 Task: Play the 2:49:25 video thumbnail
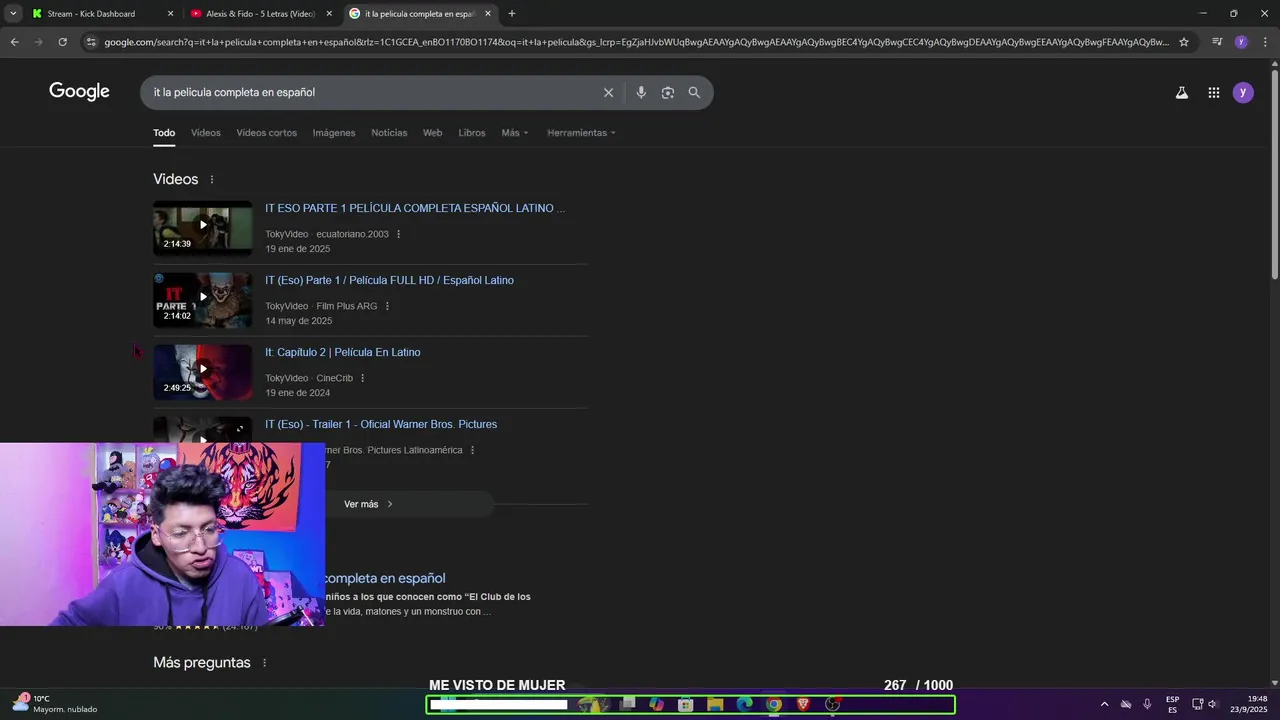click(x=203, y=372)
